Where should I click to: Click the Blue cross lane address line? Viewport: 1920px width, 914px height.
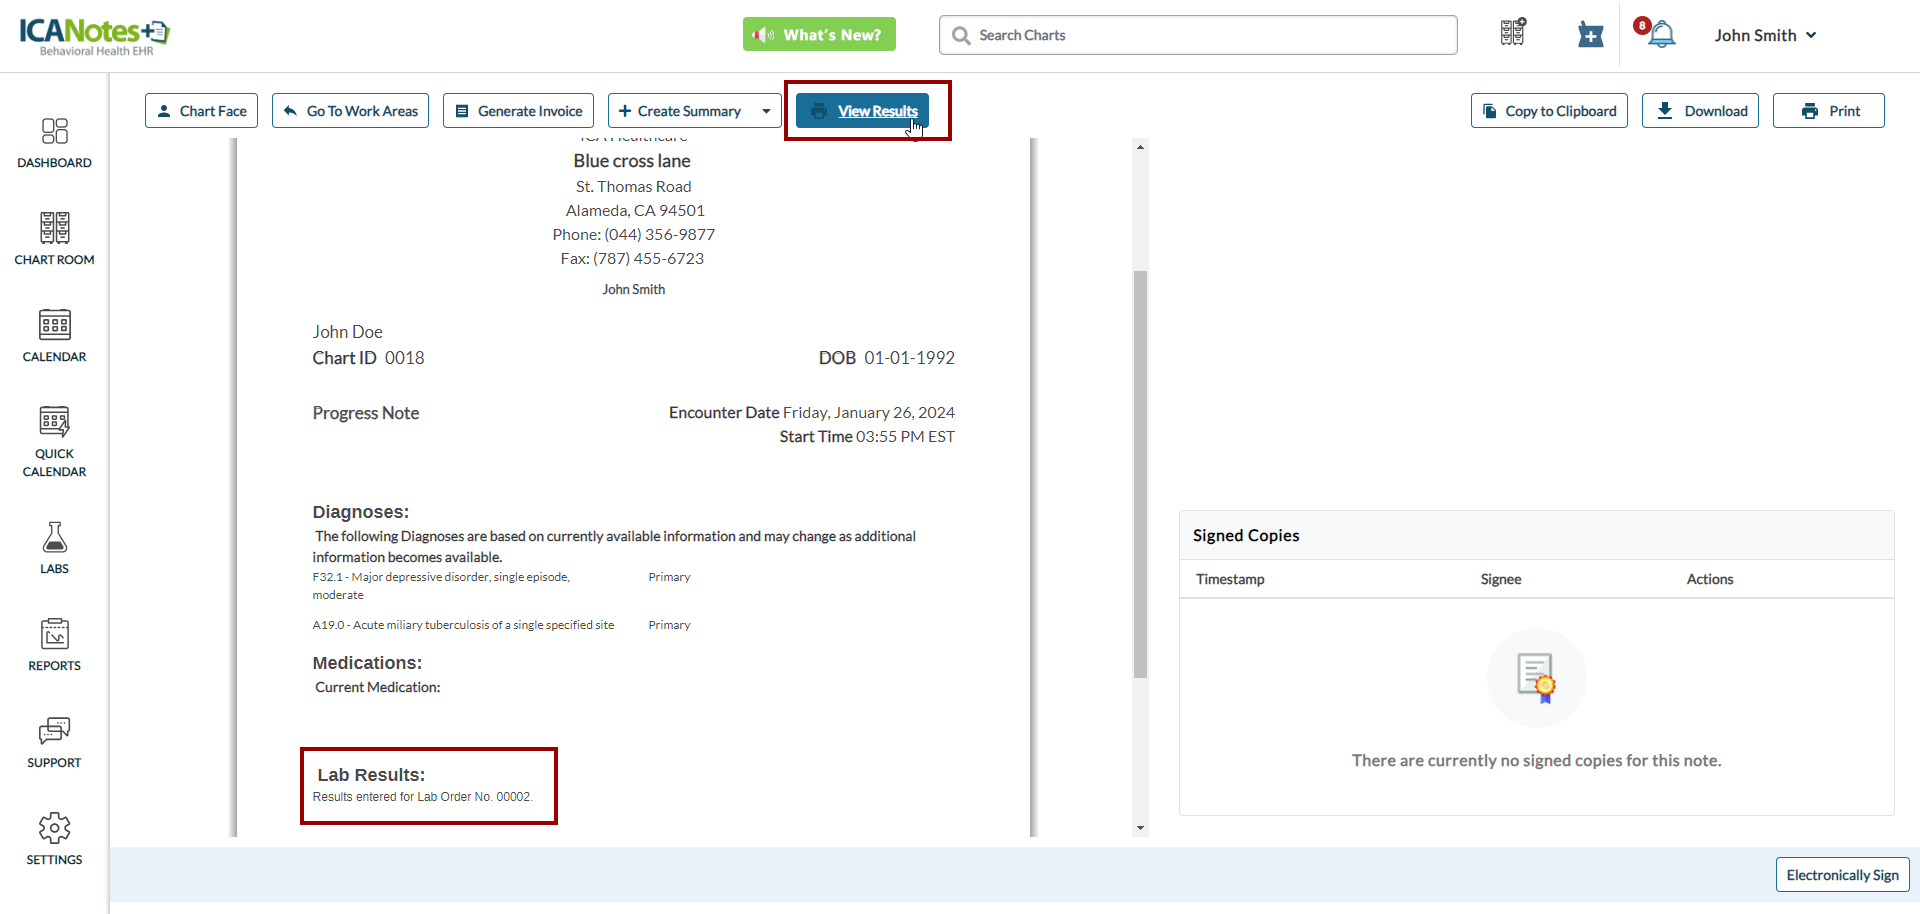(x=632, y=161)
